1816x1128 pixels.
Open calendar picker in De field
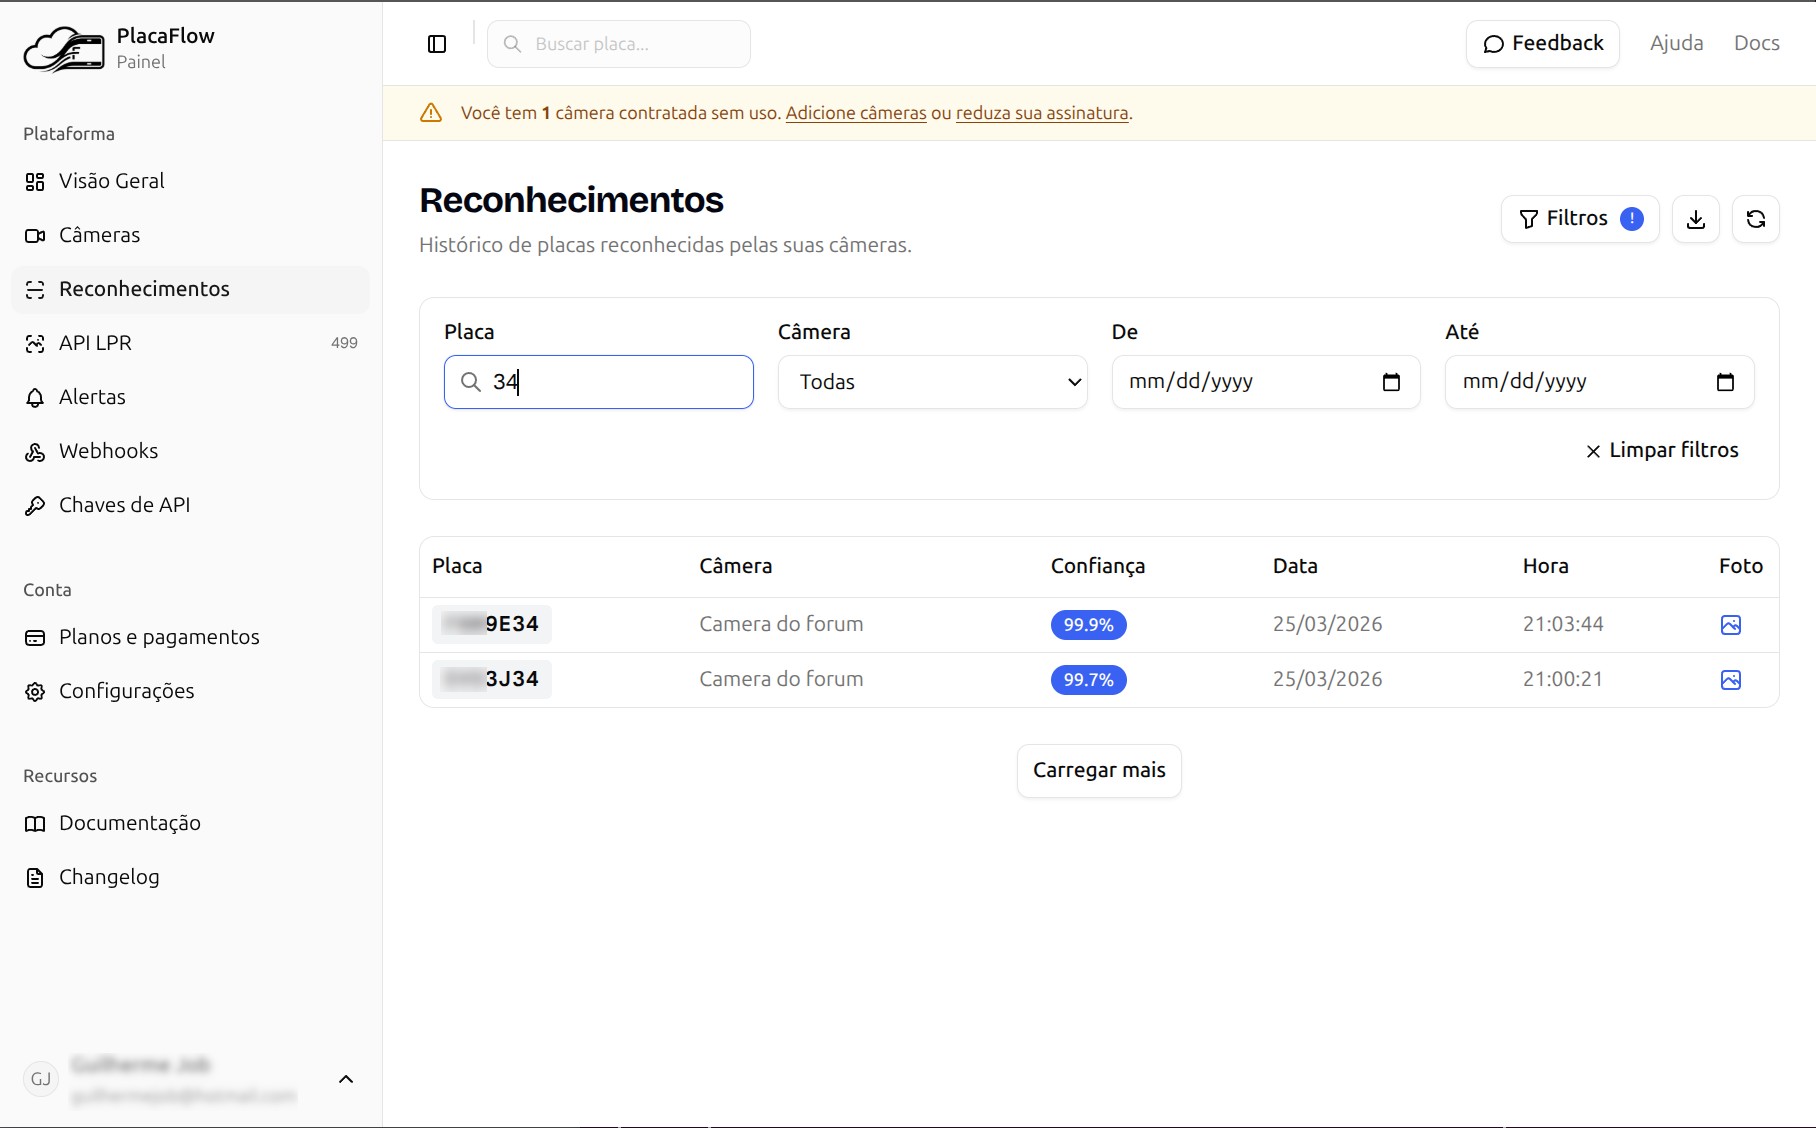click(x=1391, y=382)
